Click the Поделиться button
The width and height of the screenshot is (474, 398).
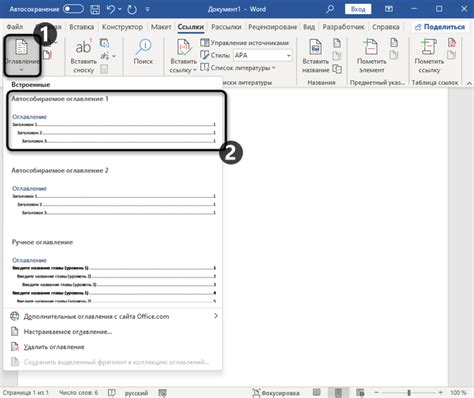(x=440, y=27)
